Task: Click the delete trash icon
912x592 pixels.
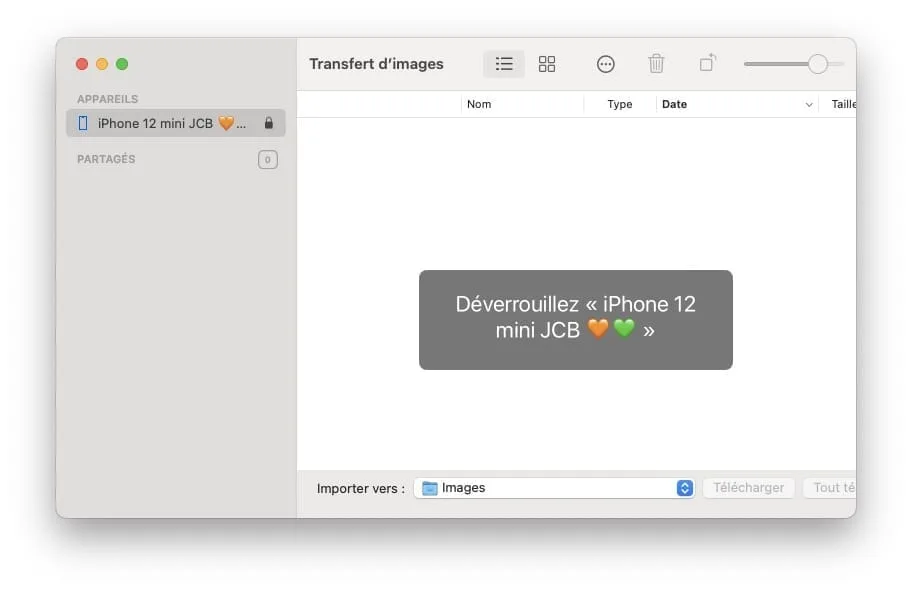Action: pyautogui.click(x=656, y=63)
